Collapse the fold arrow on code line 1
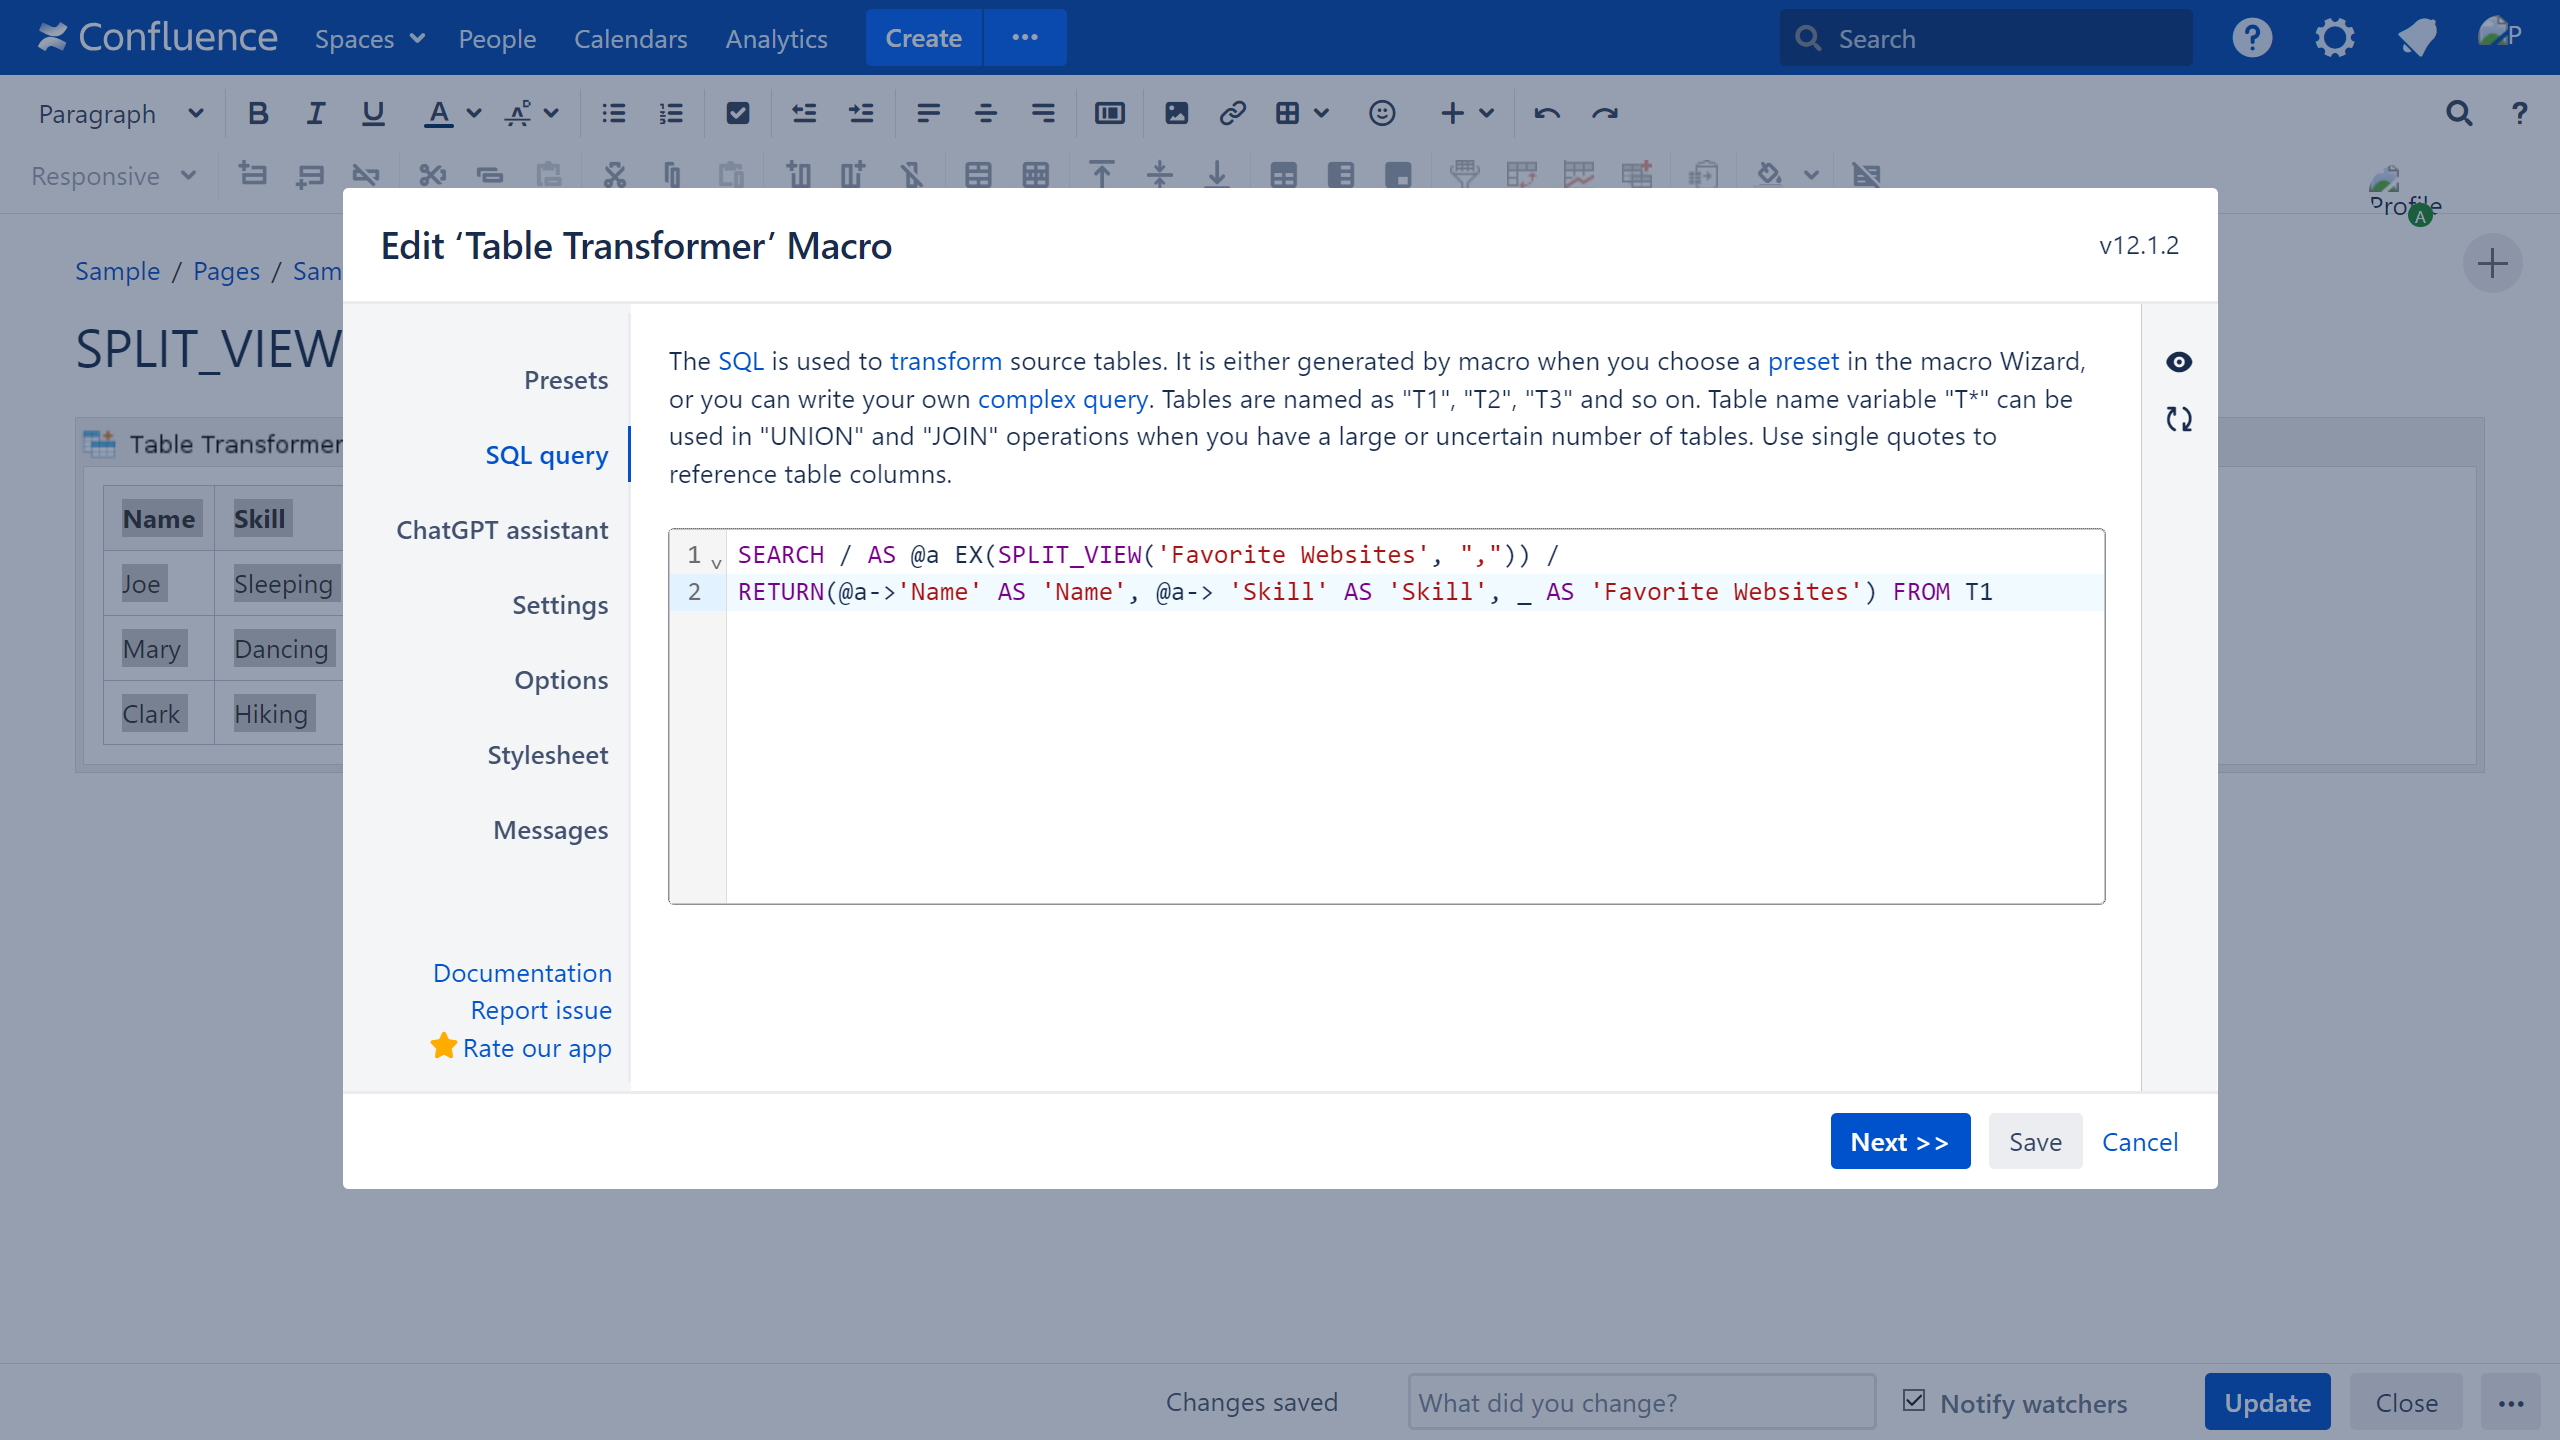 [716, 563]
